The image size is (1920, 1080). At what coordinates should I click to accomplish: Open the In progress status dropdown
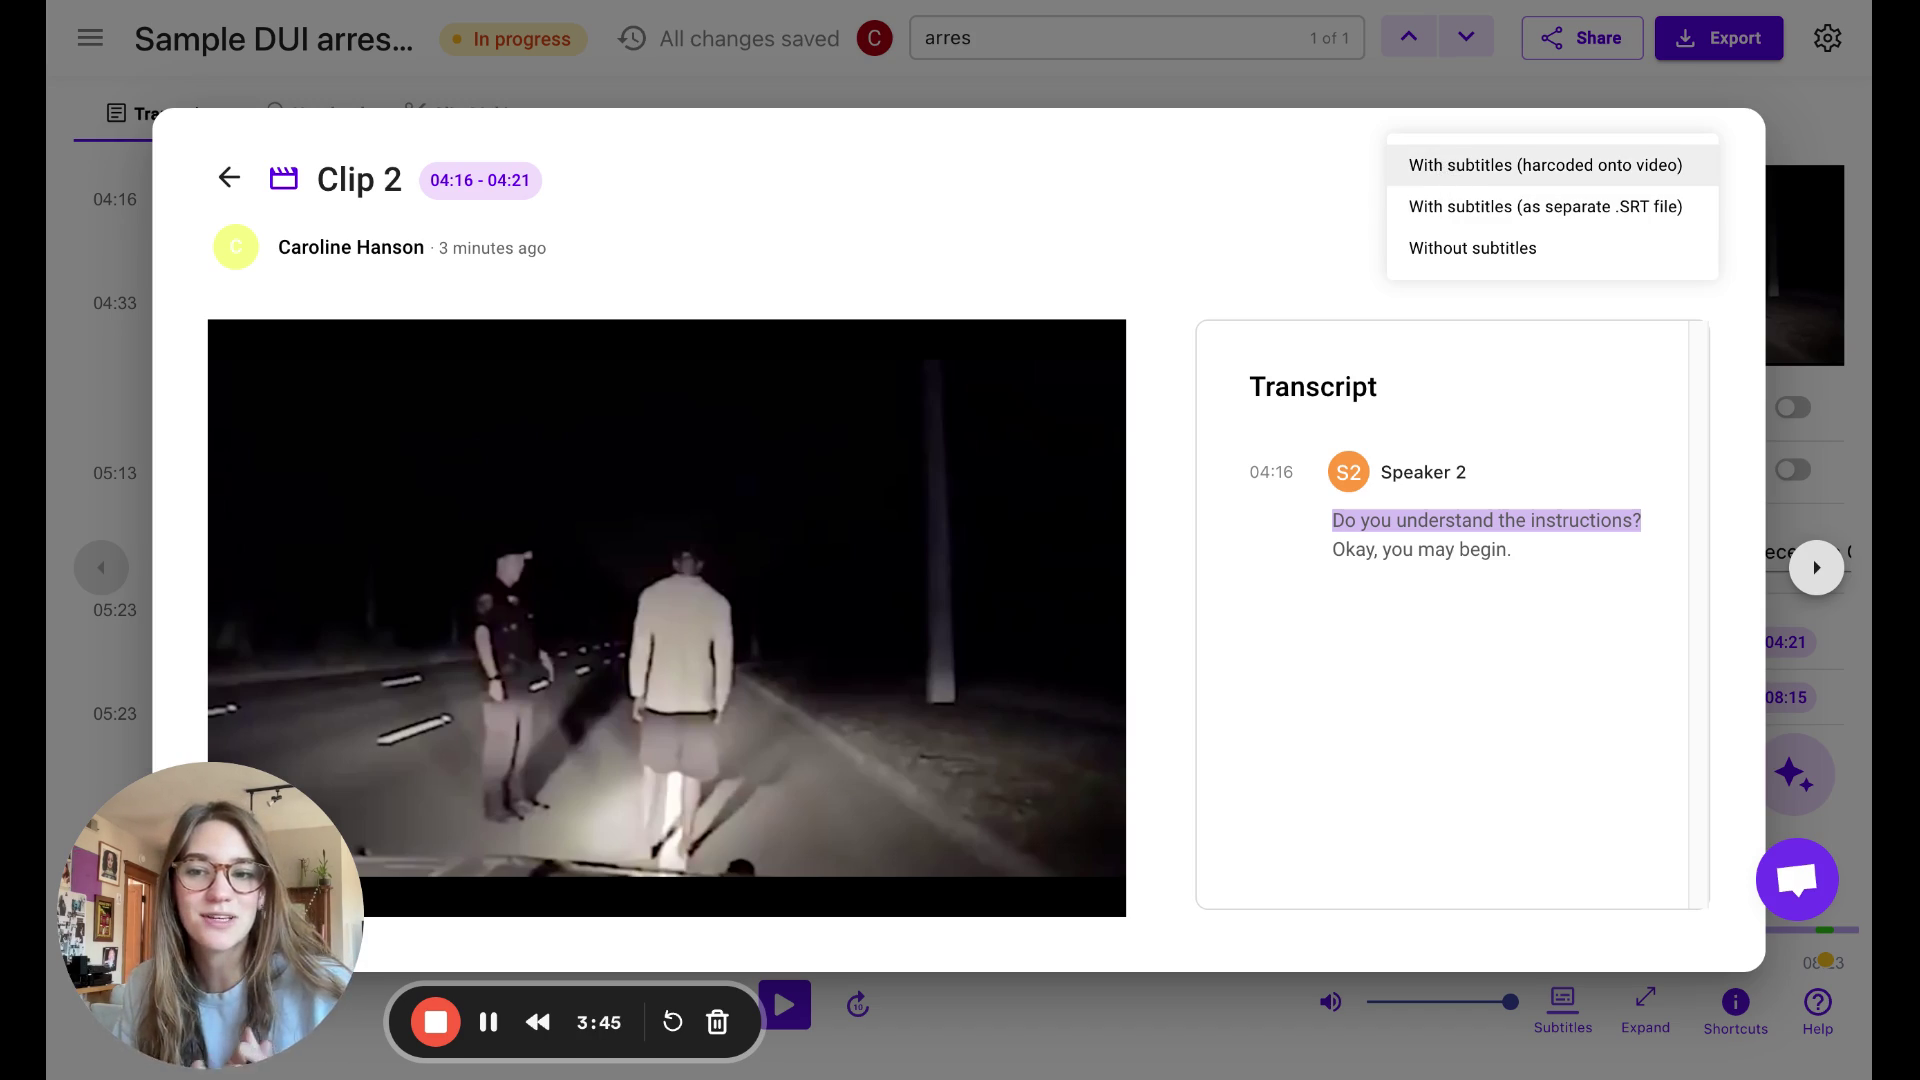point(513,39)
